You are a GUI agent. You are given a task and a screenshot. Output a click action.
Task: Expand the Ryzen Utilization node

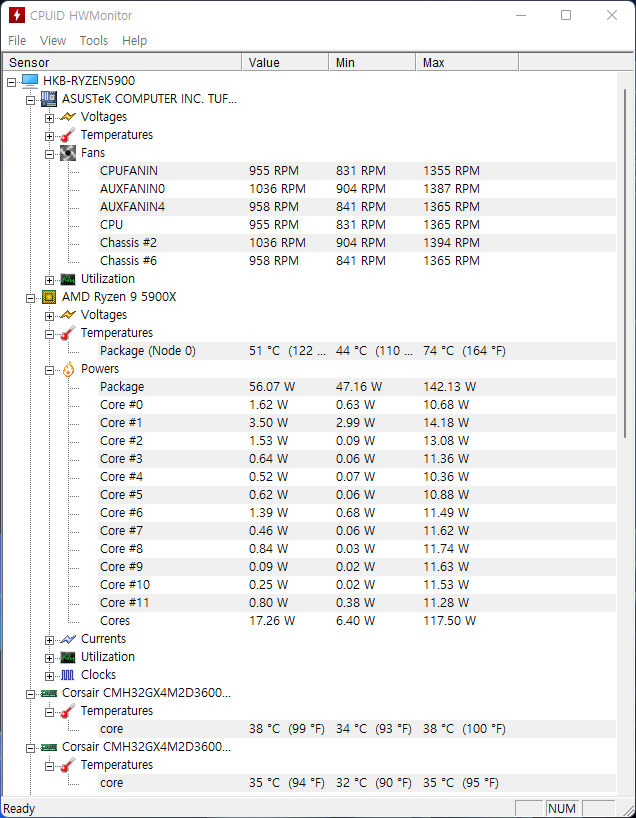pos(49,658)
